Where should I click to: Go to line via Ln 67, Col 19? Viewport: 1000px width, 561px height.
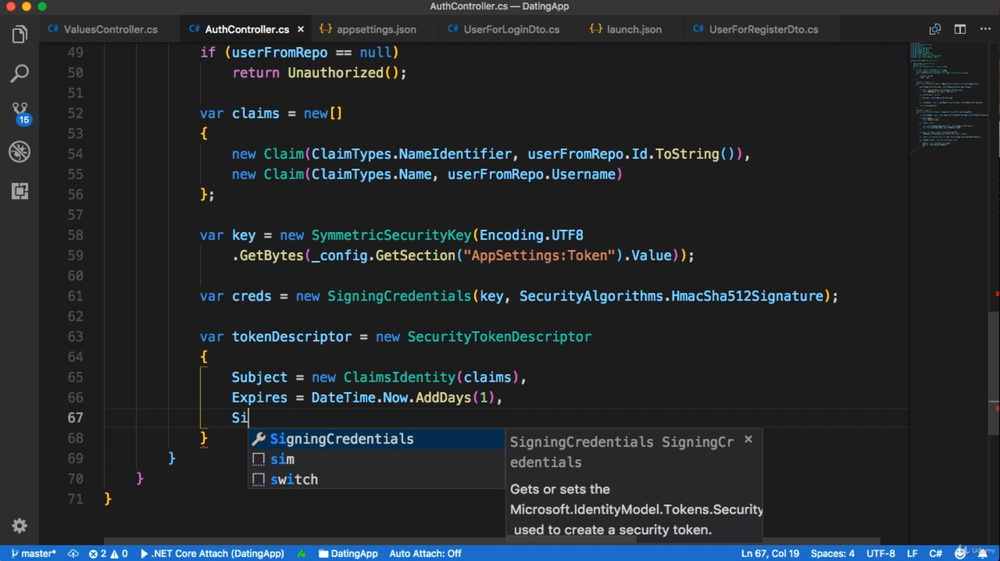click(x=770, y=553)
